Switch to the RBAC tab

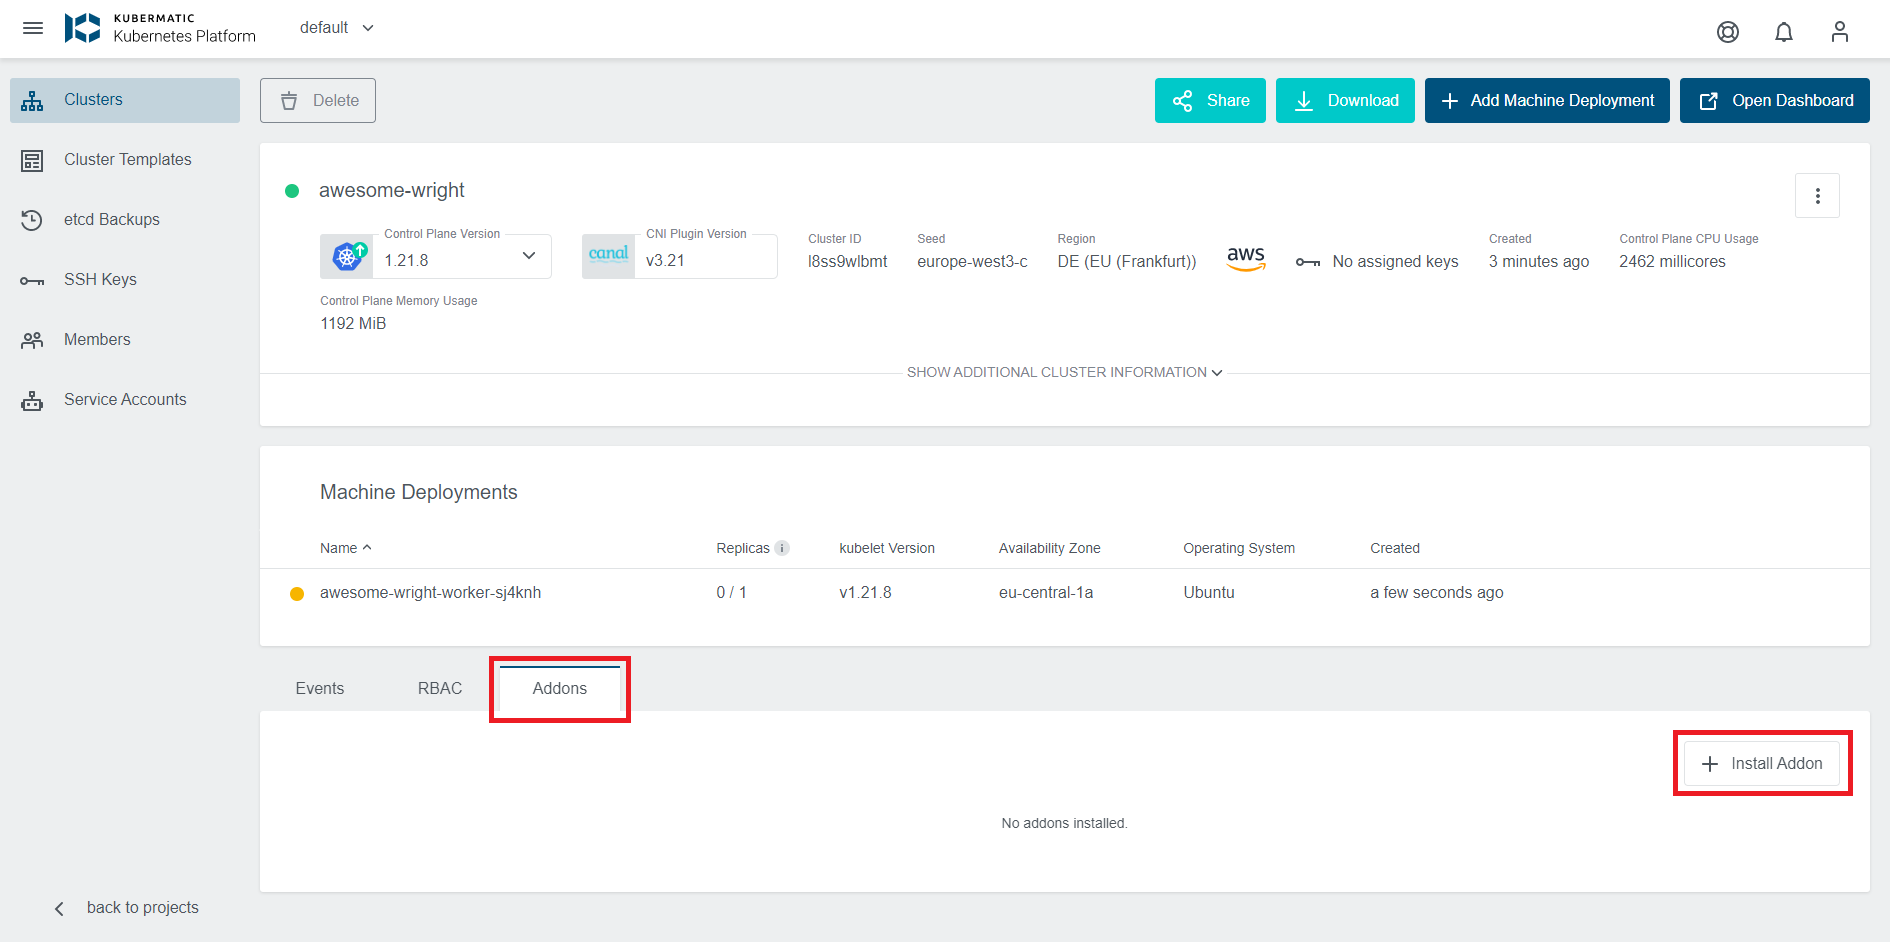439,688
